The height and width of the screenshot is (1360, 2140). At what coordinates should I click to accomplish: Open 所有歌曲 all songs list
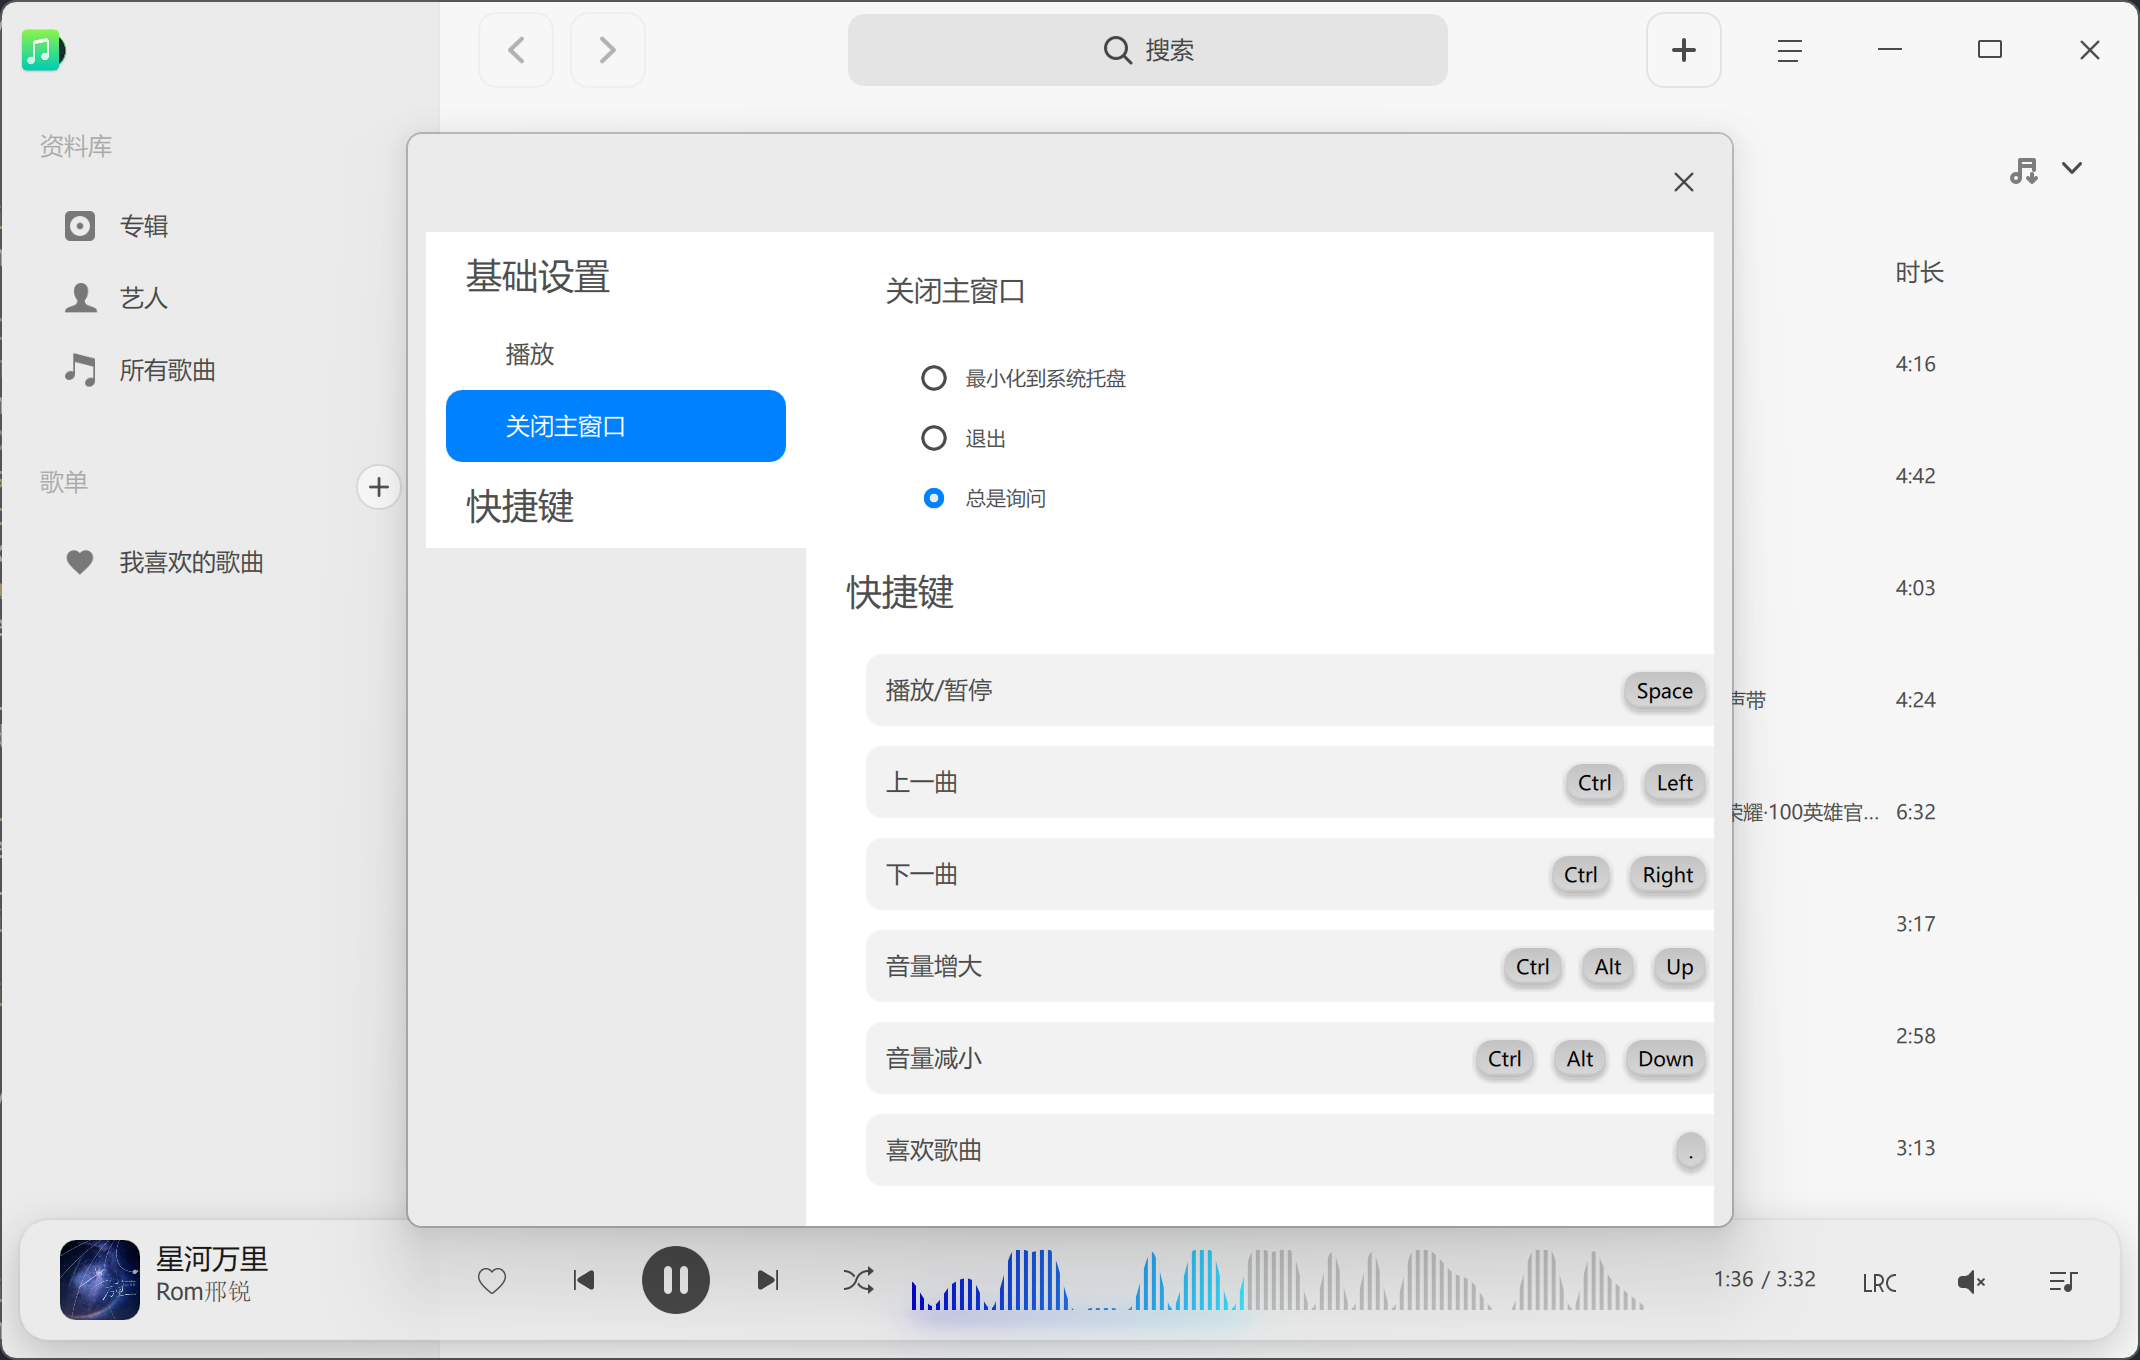coord(140,370)
